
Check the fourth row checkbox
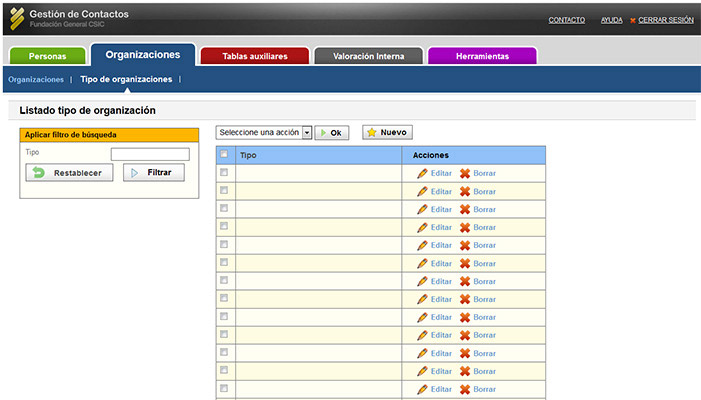(x=224, y=227)
